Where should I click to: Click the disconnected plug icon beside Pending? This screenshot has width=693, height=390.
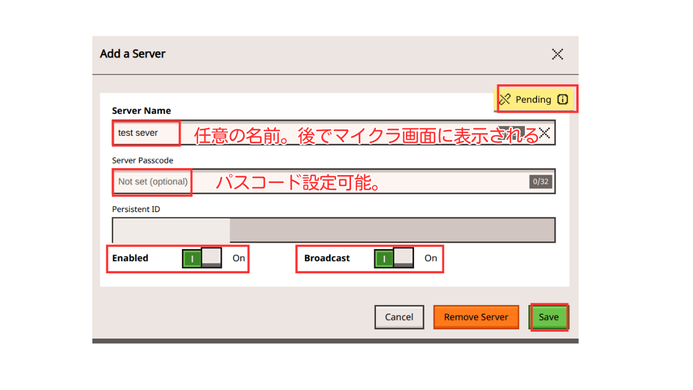point(505,99)
